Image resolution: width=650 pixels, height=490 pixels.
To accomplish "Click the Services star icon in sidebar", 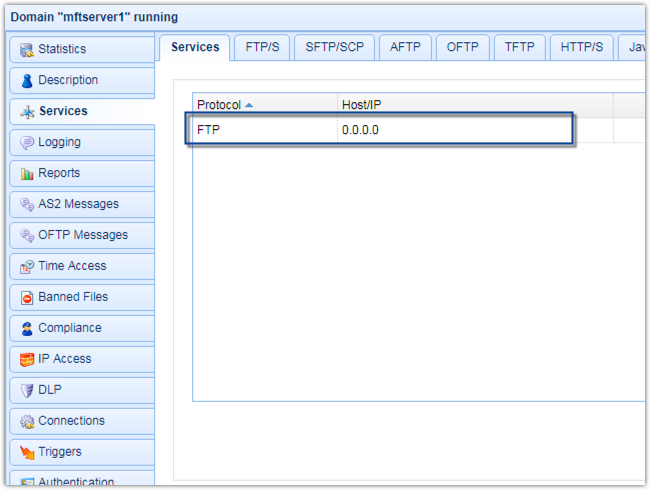I will click(27, 112).
